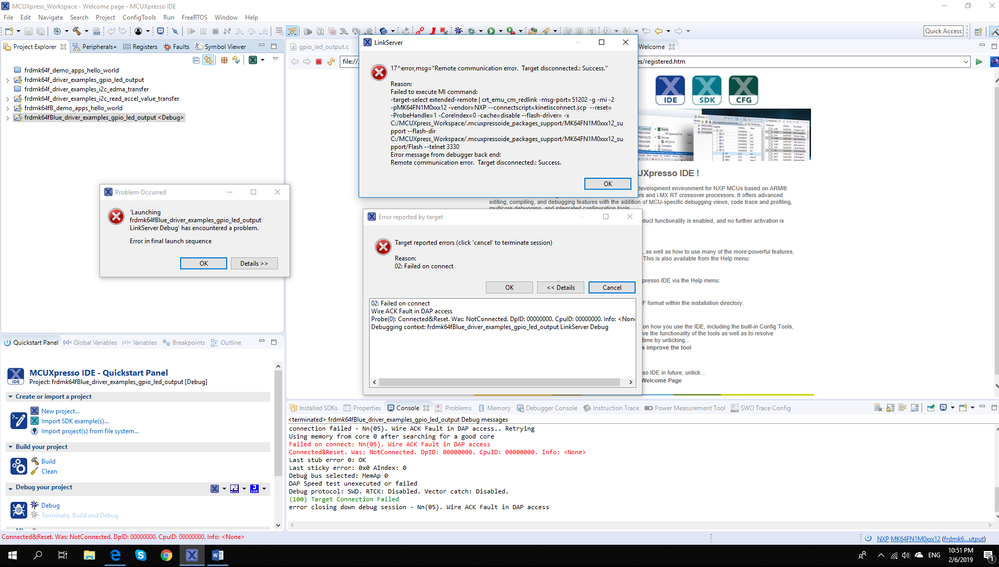Click Maximize on the Quickstart Panel view
Screen dimensions: 999x567
[274, 342]
